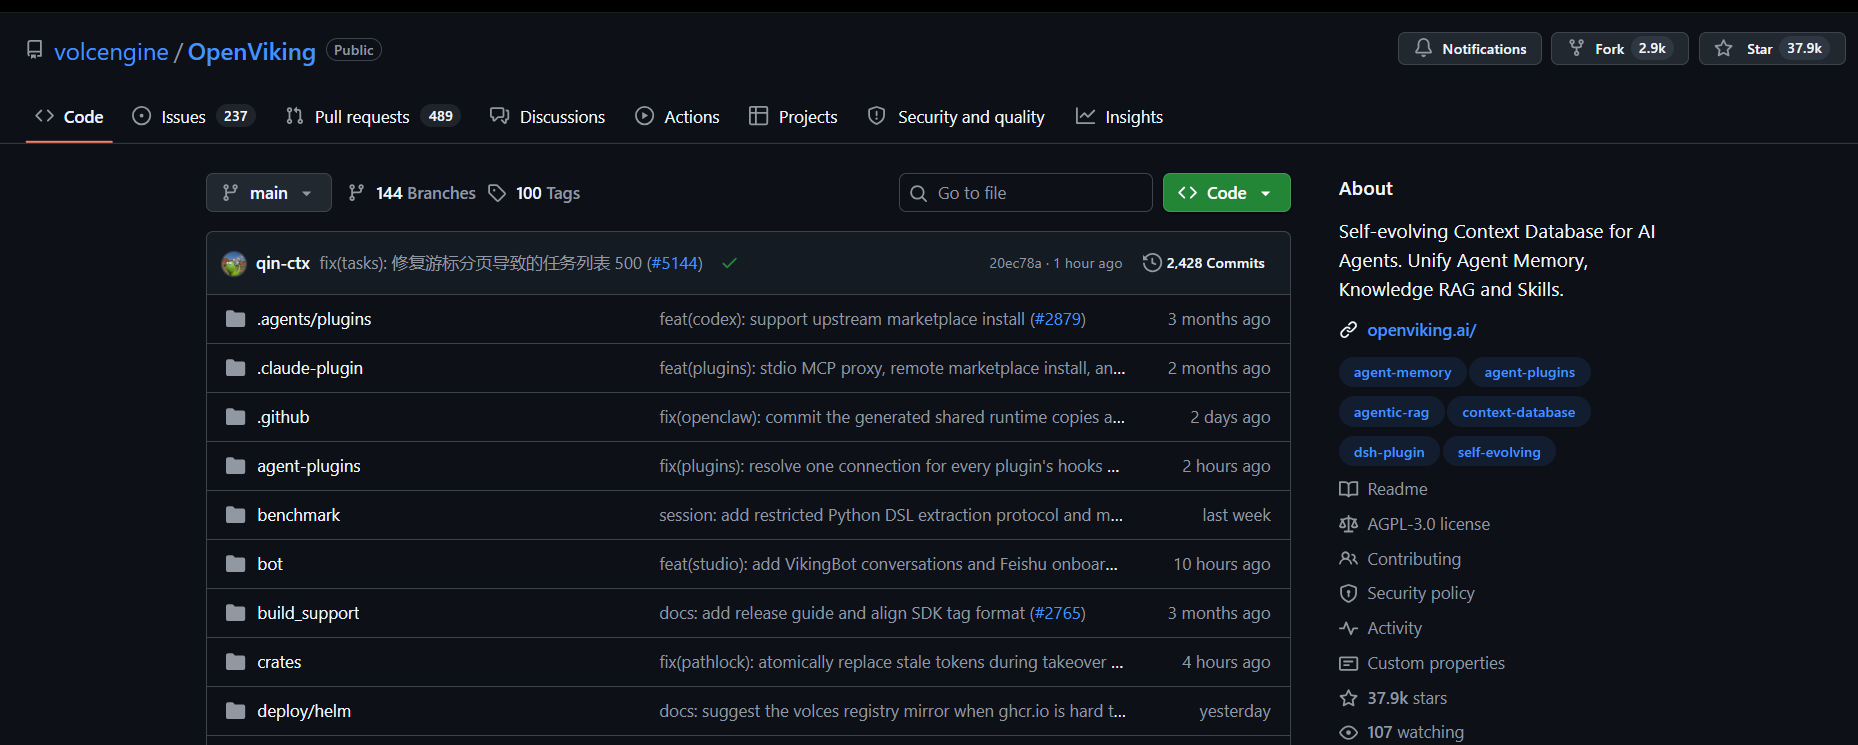Click the agent-memory topic tag
This screenshot has height=745, width=1858.
tap(1402, 372)
